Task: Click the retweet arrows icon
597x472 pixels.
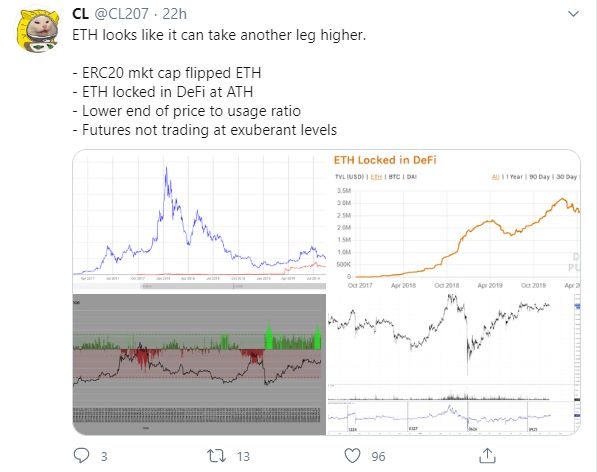Action: point(216,456)
